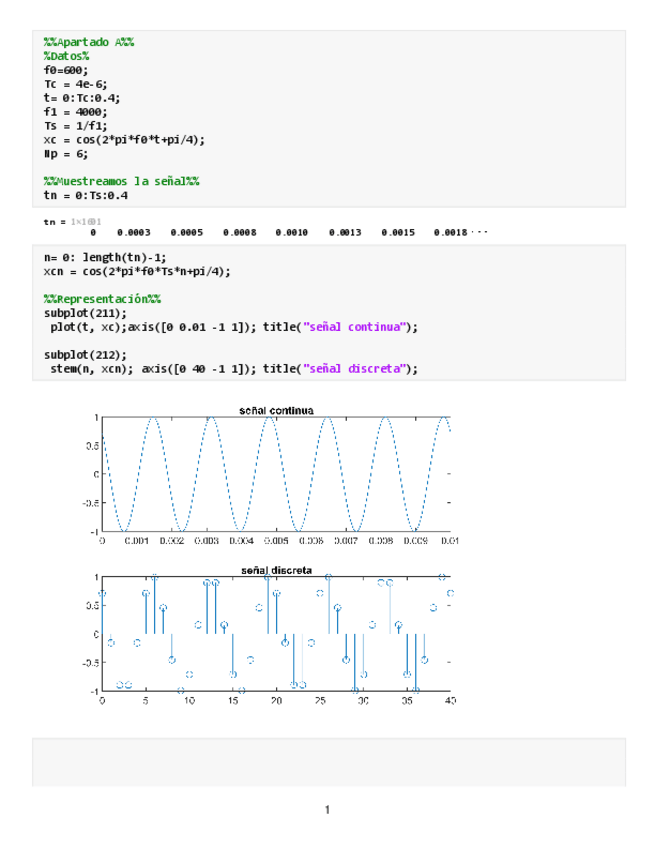Click the "señal continua" plot title
The image size is (655, 848).
coord(276,410)
